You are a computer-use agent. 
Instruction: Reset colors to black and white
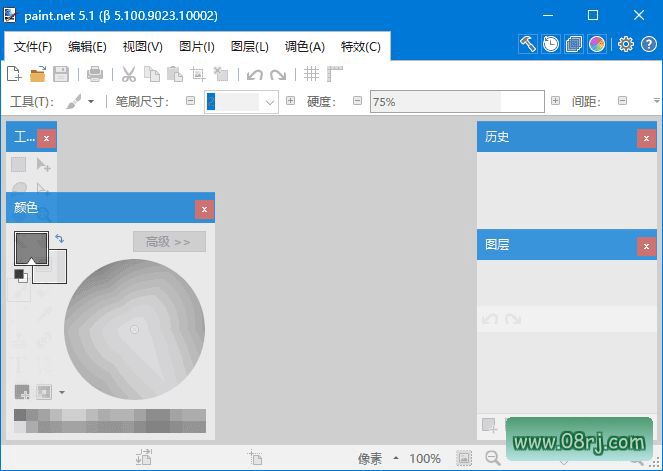(x=20, y=276)
